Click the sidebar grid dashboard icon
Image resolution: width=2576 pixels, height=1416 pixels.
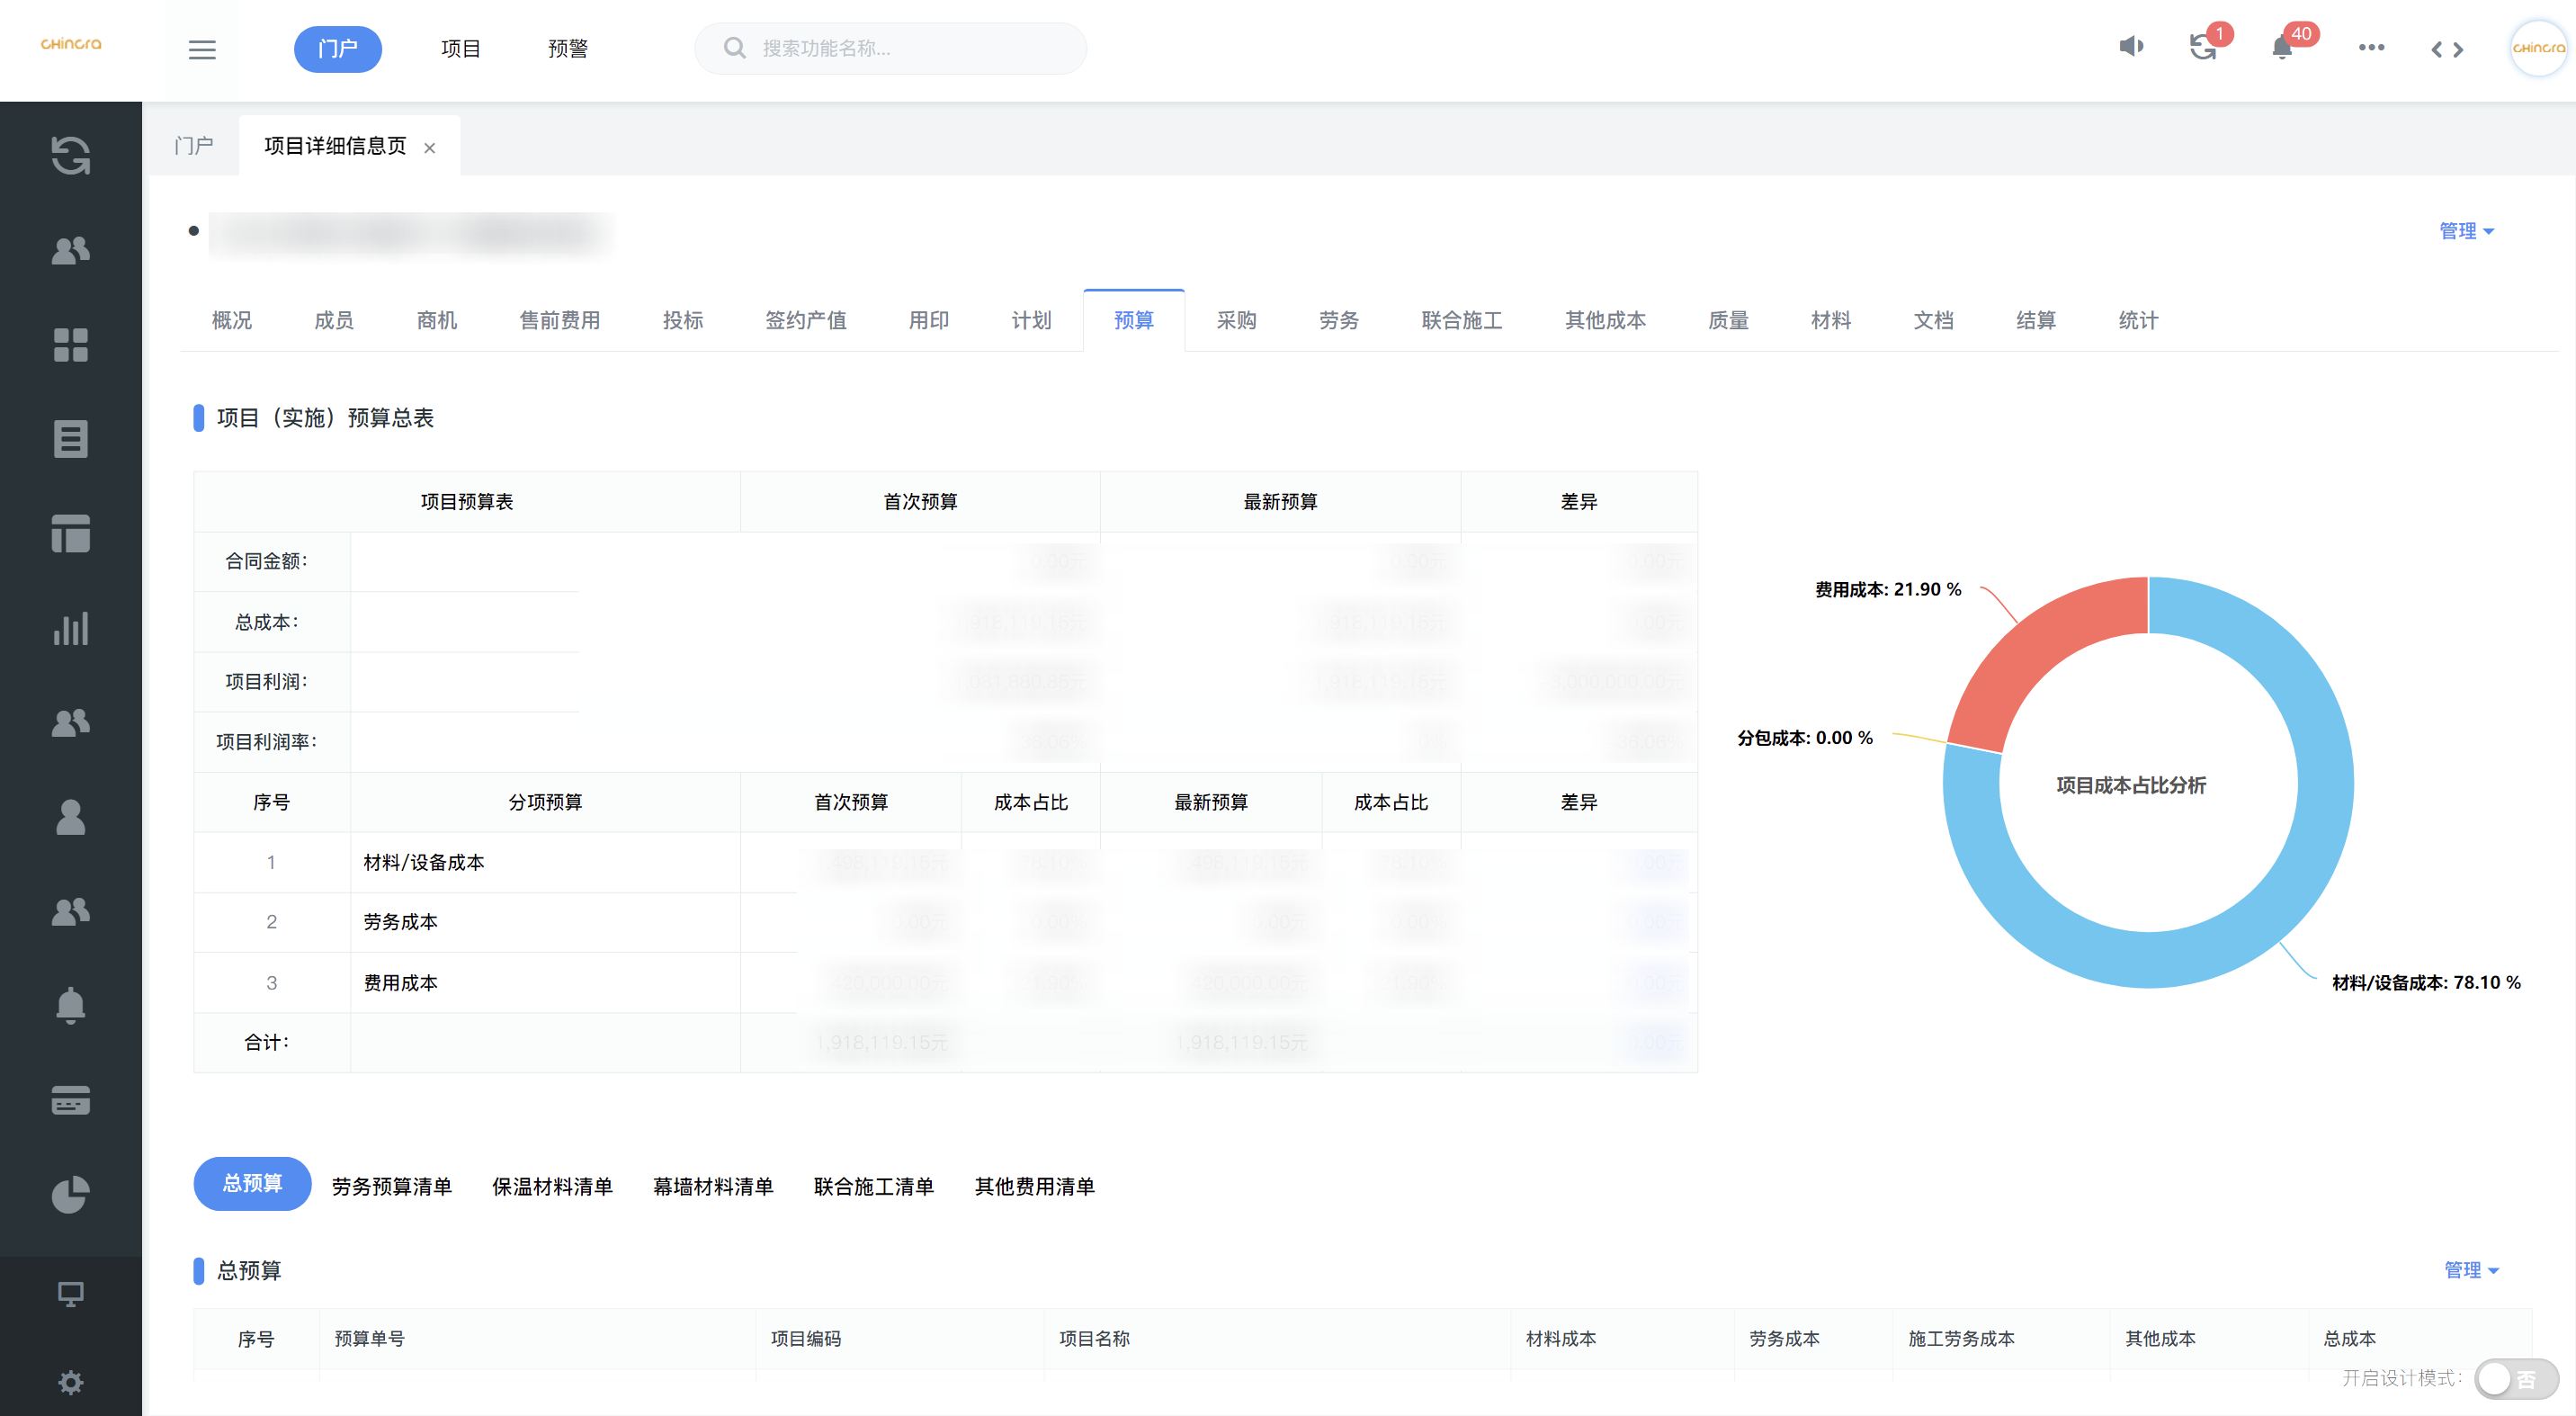coord(70,345)
